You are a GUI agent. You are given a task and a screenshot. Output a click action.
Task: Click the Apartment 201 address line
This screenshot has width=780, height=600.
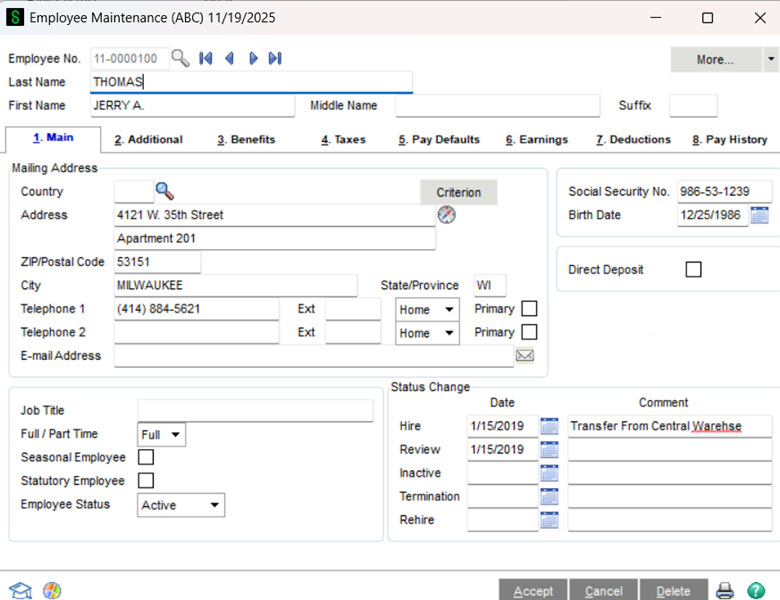(x=275, y=238)
